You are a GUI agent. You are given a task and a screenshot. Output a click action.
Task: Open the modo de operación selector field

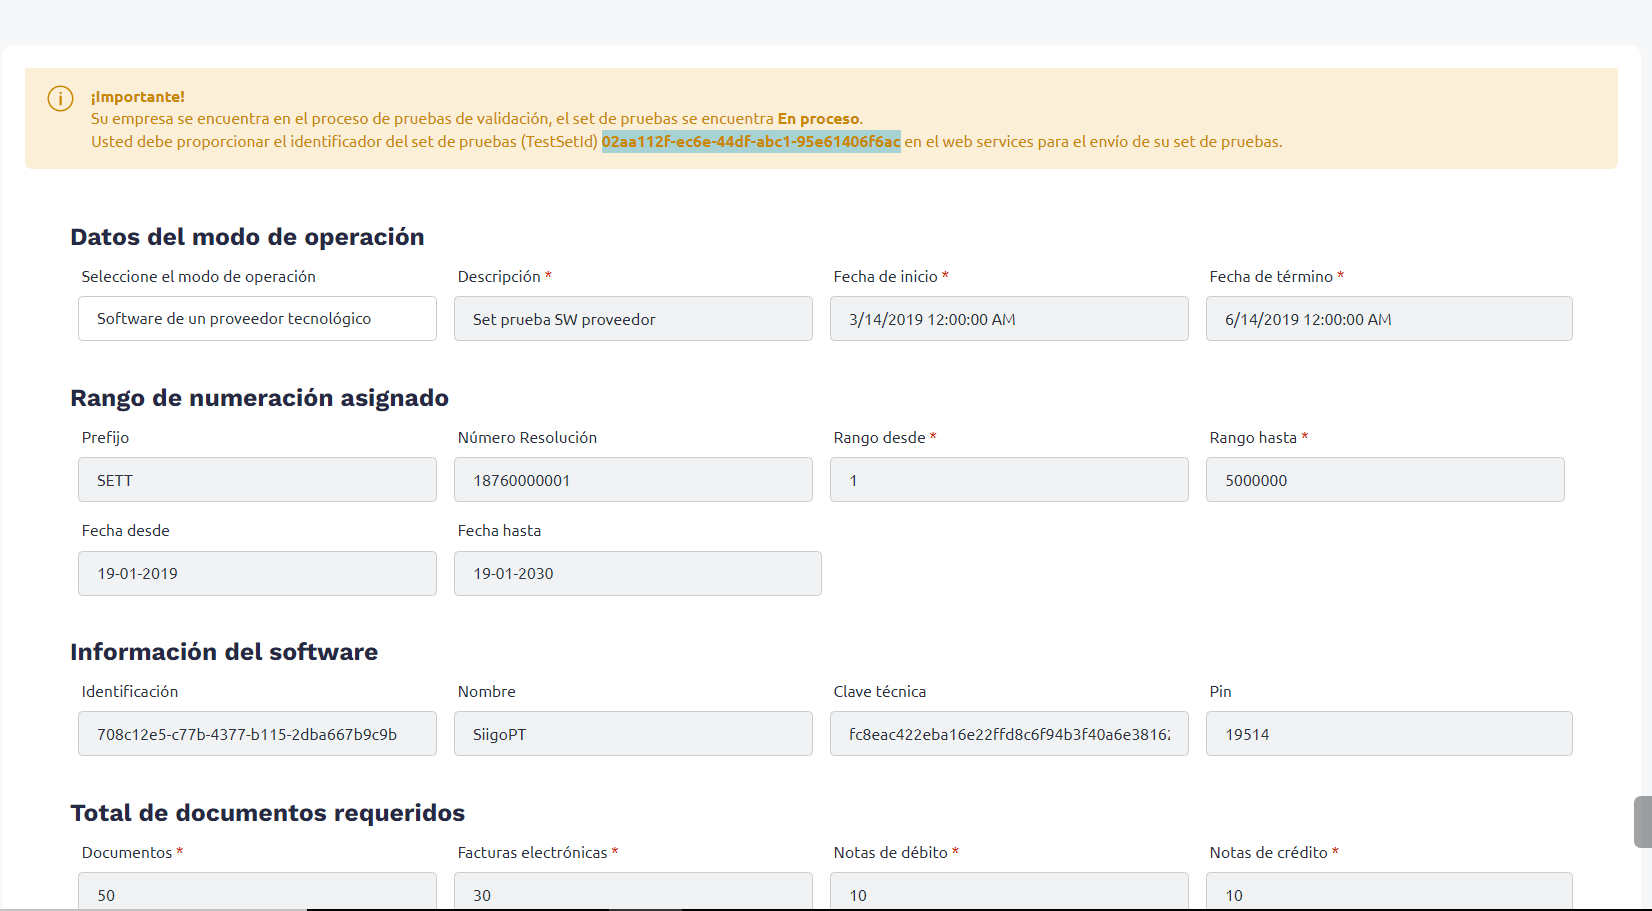coord(257,318)
